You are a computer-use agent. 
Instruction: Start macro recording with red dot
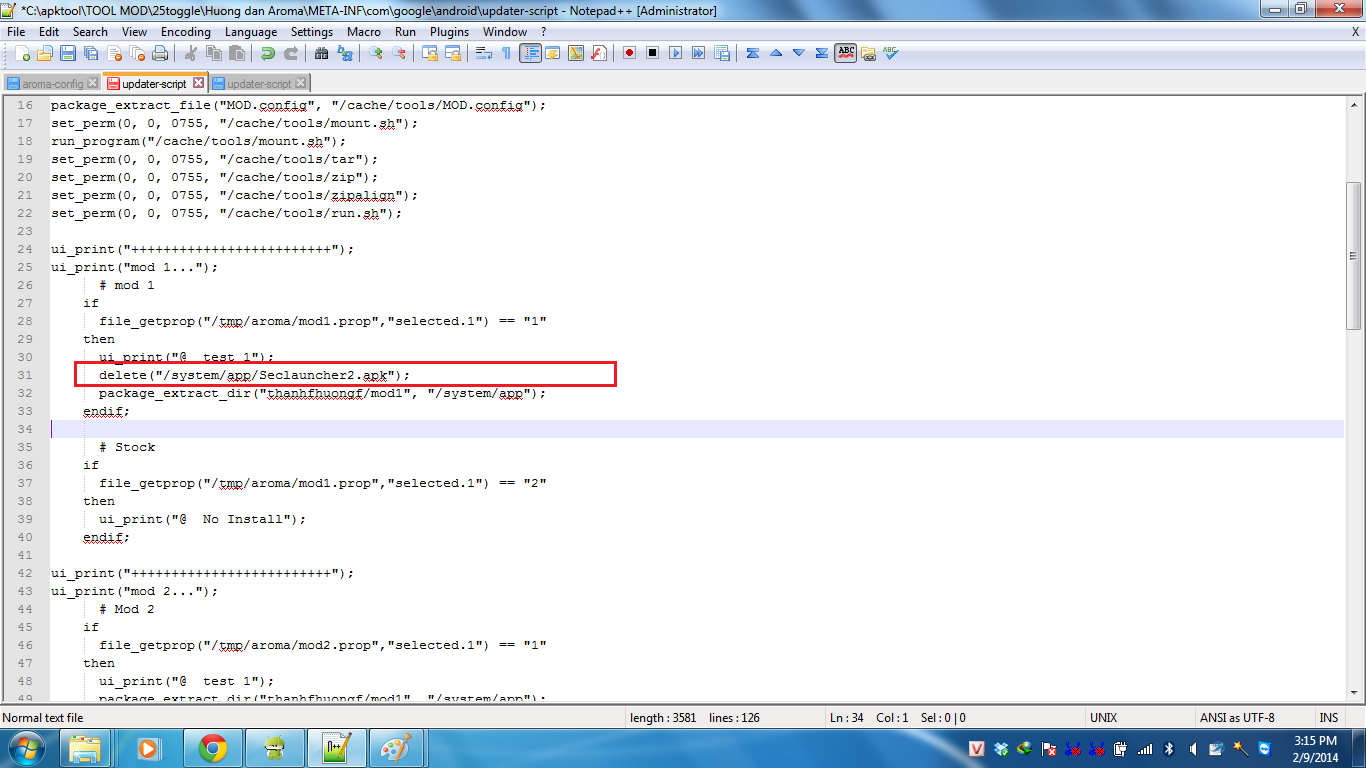(629, 53)
